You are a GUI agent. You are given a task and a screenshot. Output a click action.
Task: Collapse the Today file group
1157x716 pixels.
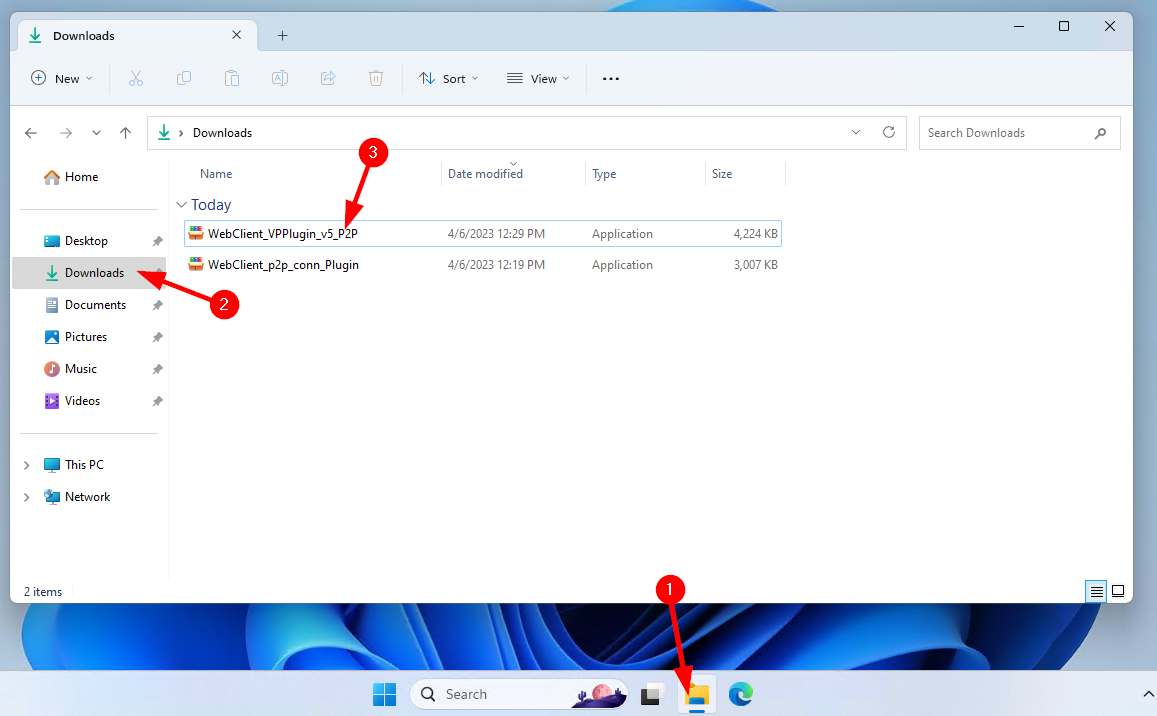pyautogui.click(x=180, y=204)
